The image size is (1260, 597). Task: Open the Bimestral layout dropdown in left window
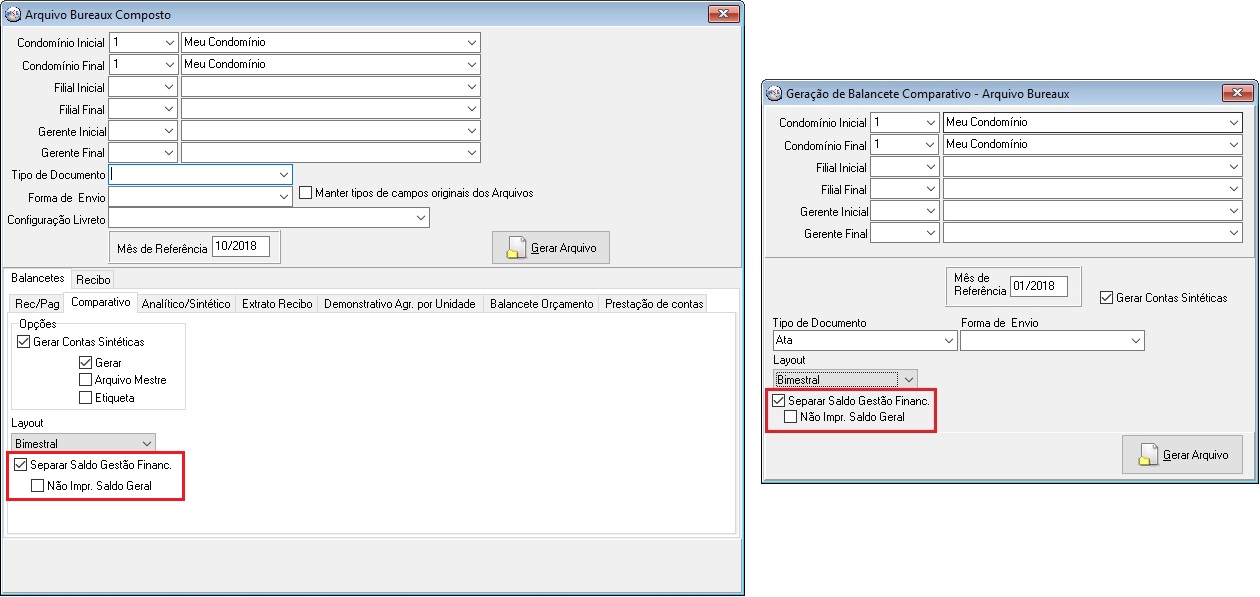148,443
